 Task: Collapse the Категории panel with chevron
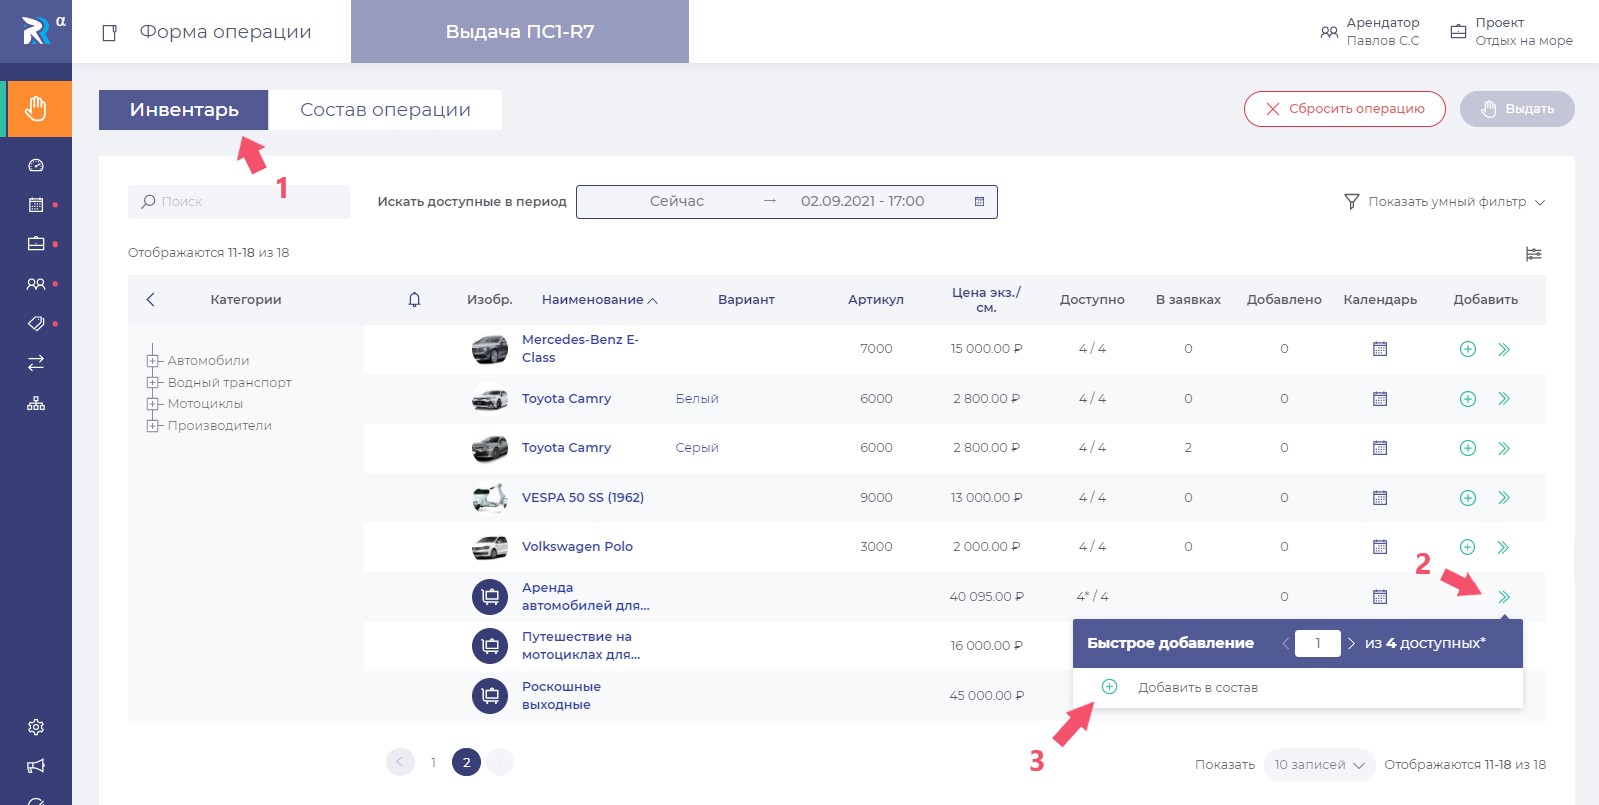click(151, 299)
